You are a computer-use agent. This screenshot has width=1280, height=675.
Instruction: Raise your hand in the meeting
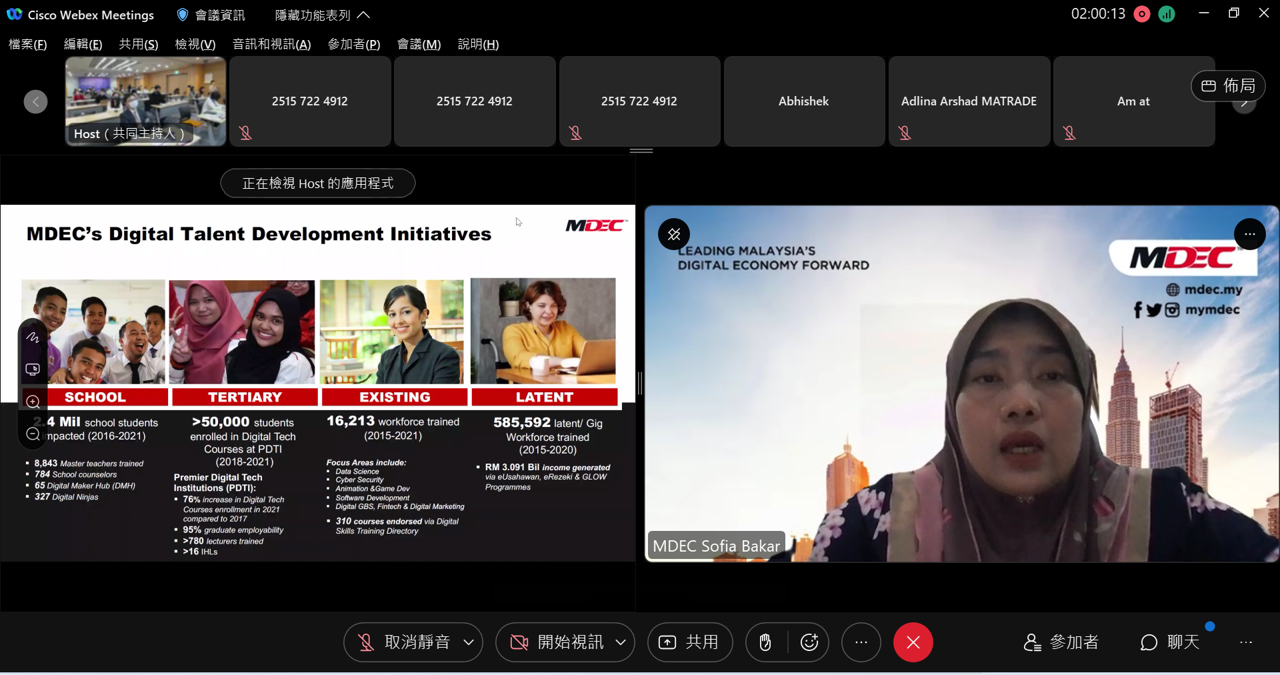765,642
